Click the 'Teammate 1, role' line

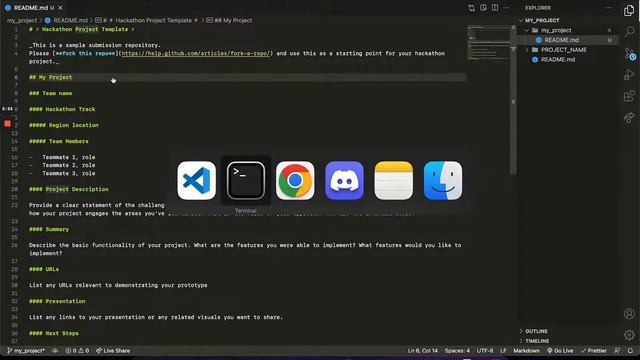click(x=62, y=157)
